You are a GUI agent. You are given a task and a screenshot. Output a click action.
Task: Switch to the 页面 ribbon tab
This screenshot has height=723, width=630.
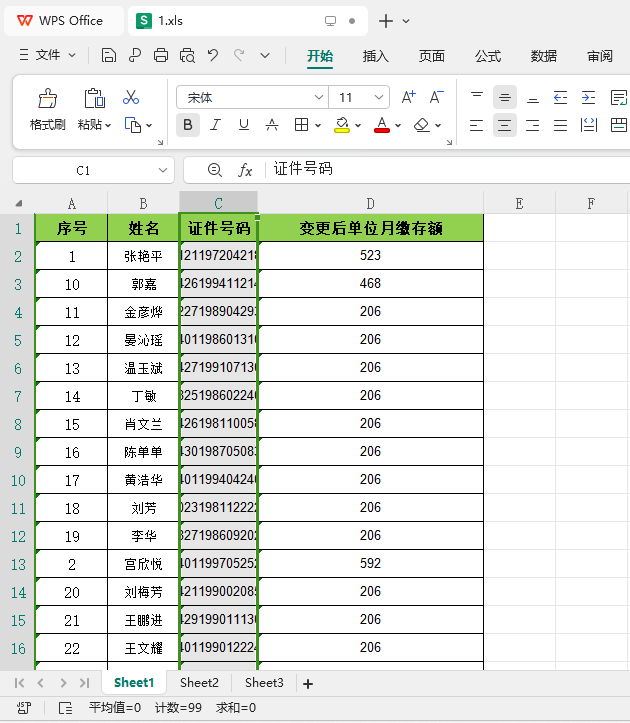pyautogui.click(x=432, y=56)
